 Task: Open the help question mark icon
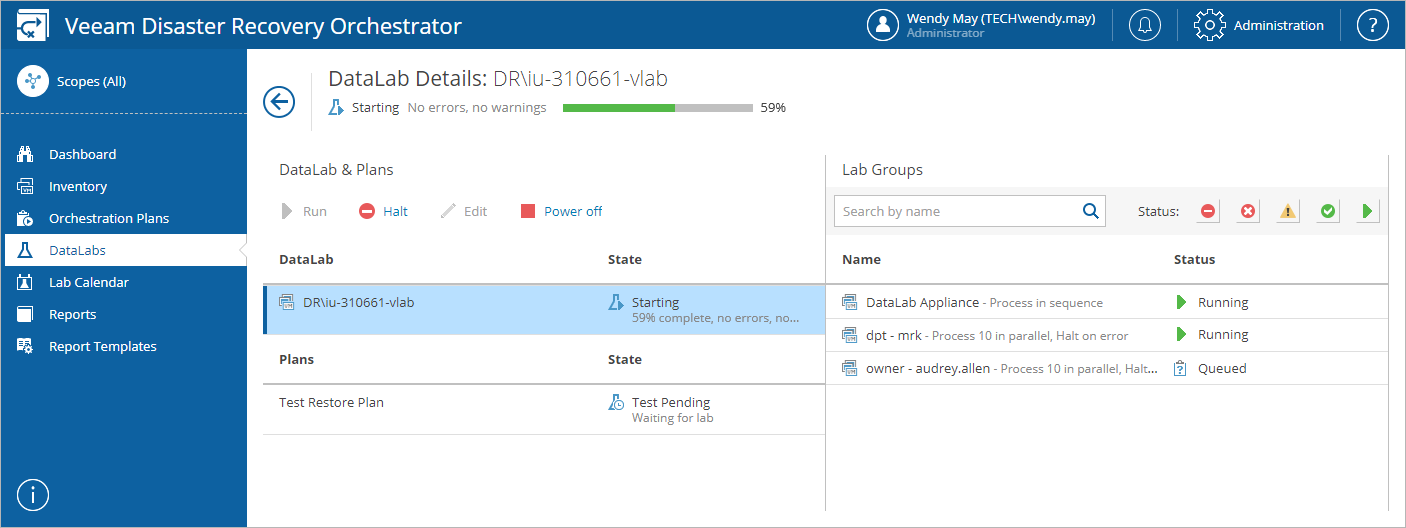coord(1373,26)
